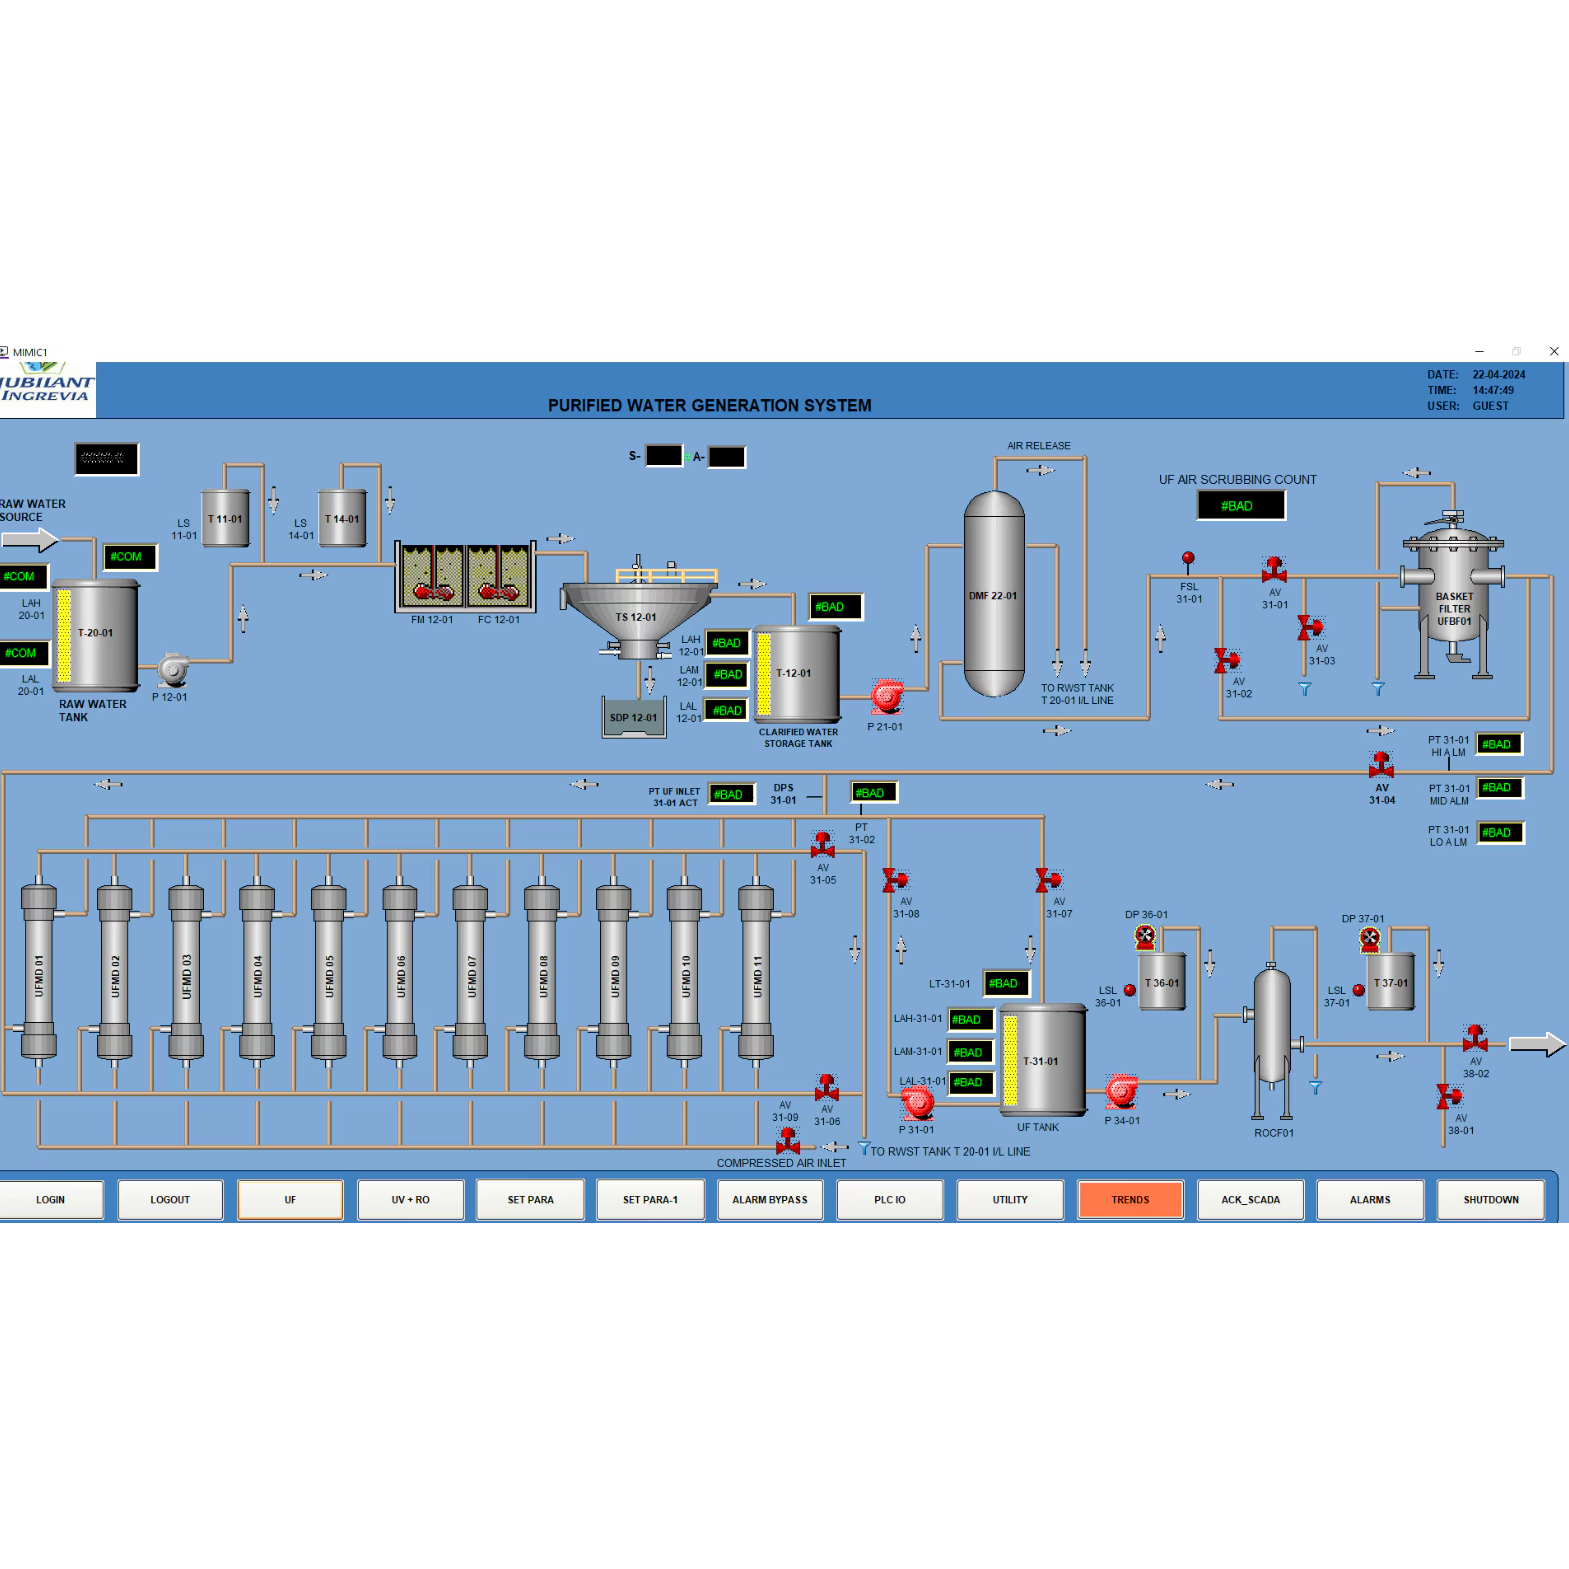The image size is (1569, 1569).
Task: Click valve AV 38-02 icon
Action: tap(1475, 1038)
